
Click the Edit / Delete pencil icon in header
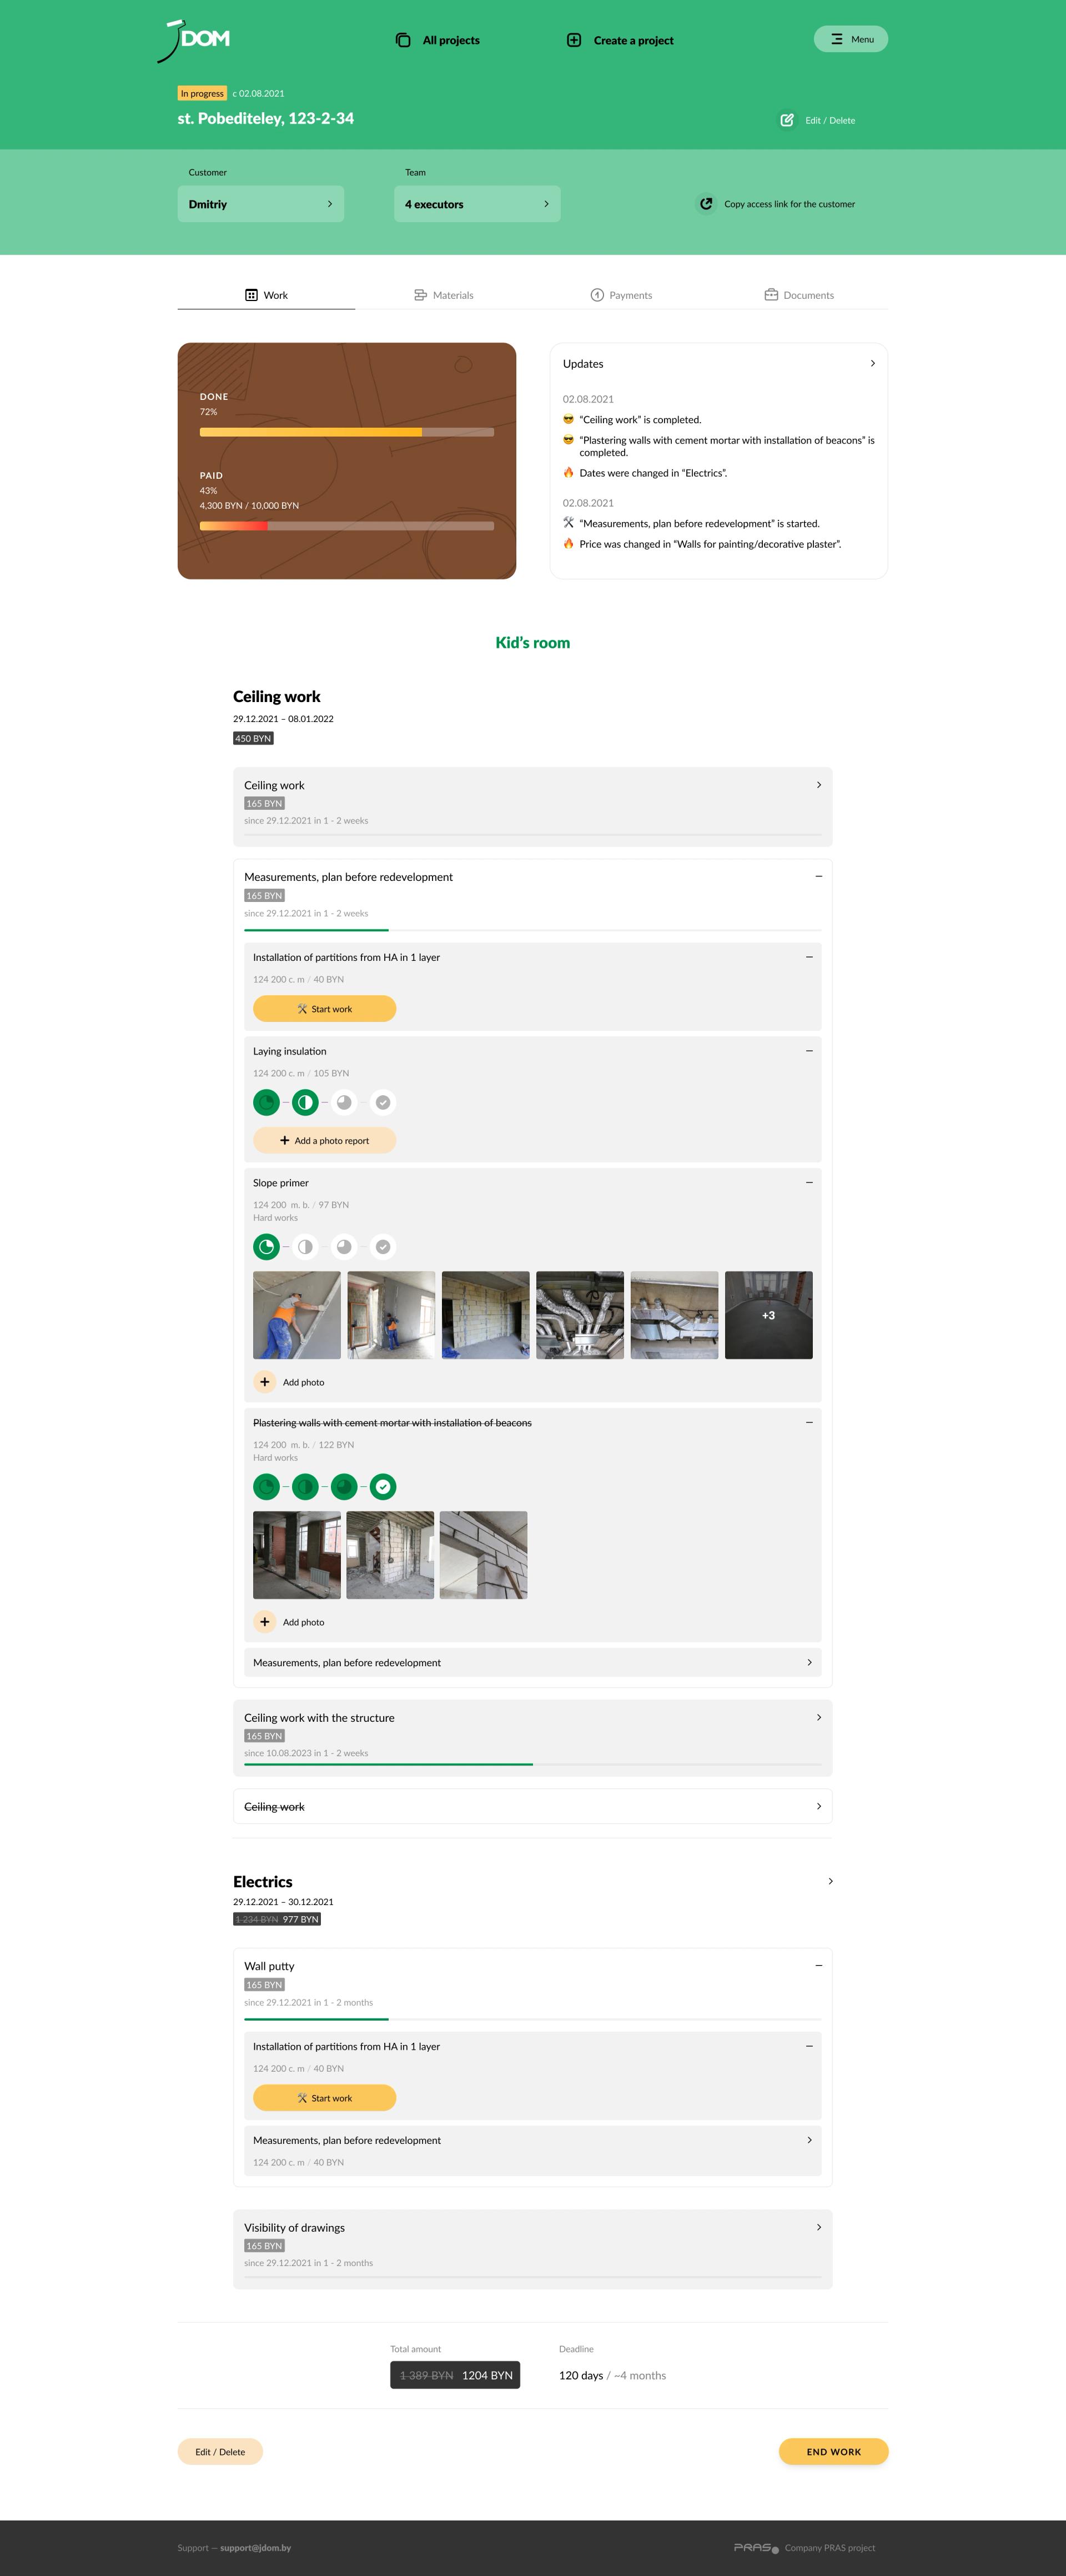click(787, 120)
